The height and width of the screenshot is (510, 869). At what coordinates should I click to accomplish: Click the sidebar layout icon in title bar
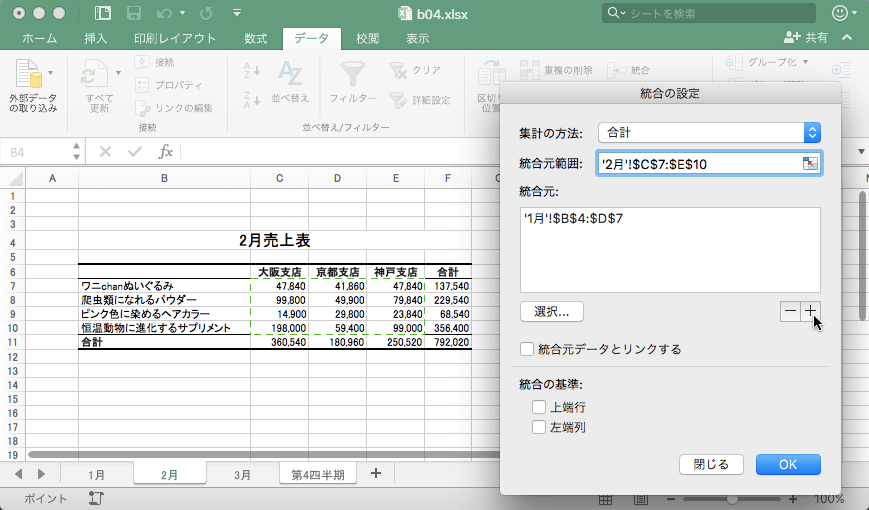(x=103, y=13)
